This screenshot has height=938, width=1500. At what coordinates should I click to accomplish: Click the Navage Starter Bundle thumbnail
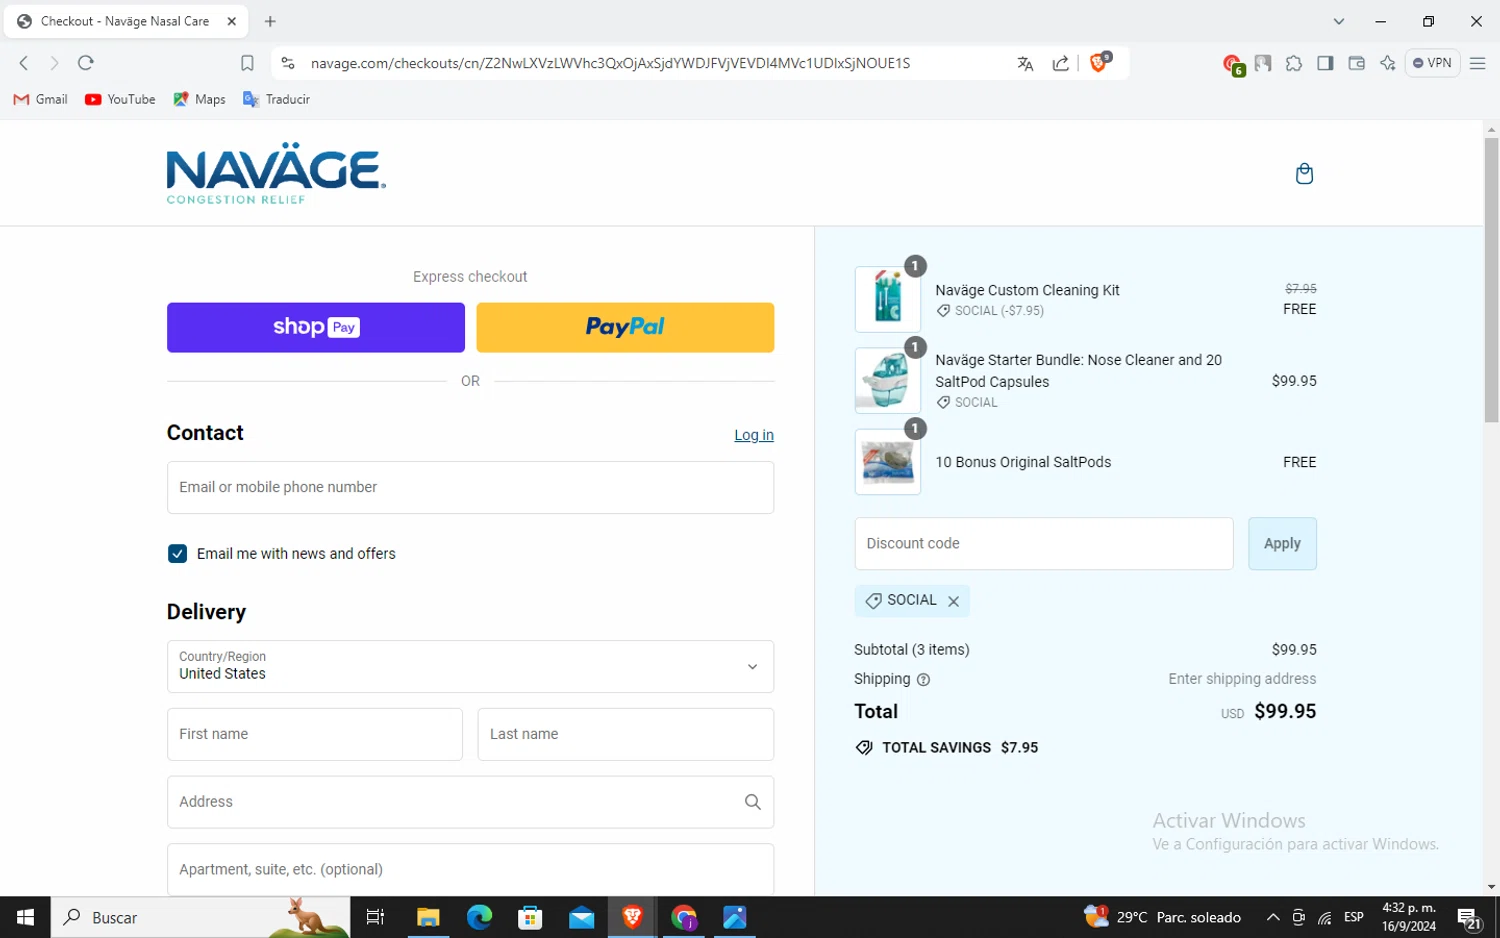[888, 381]
